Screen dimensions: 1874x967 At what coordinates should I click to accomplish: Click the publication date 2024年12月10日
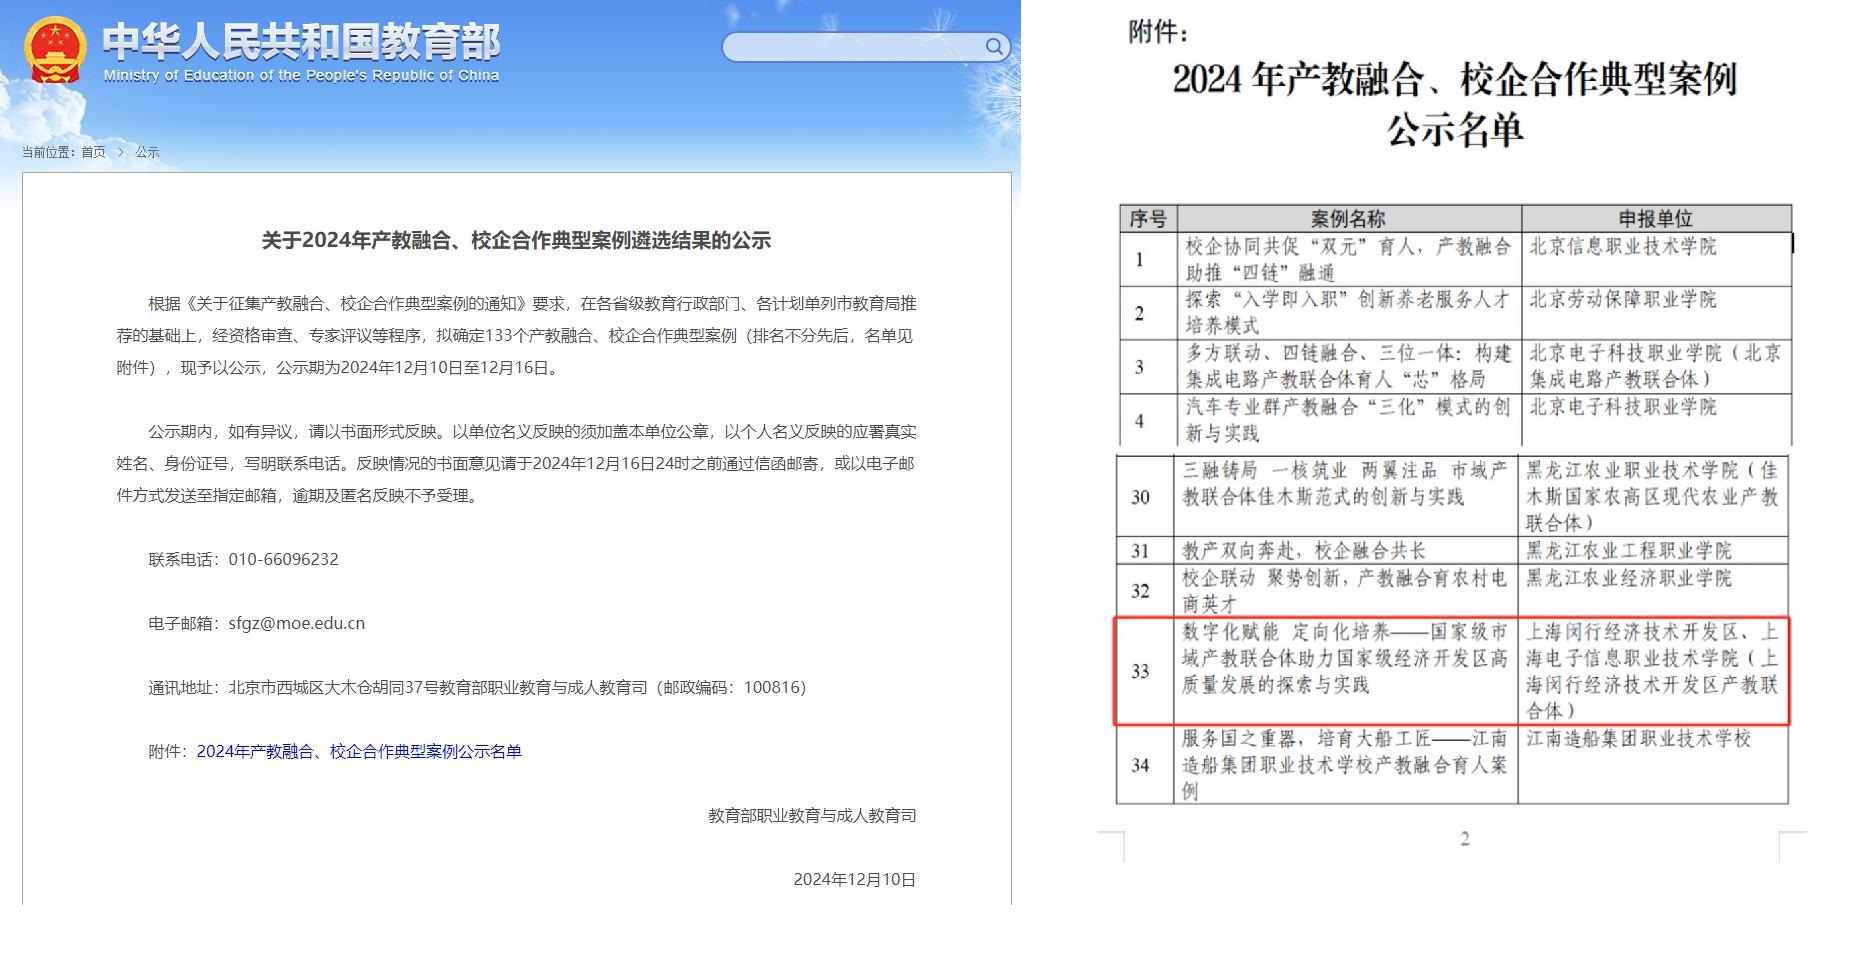click(854, 879)
